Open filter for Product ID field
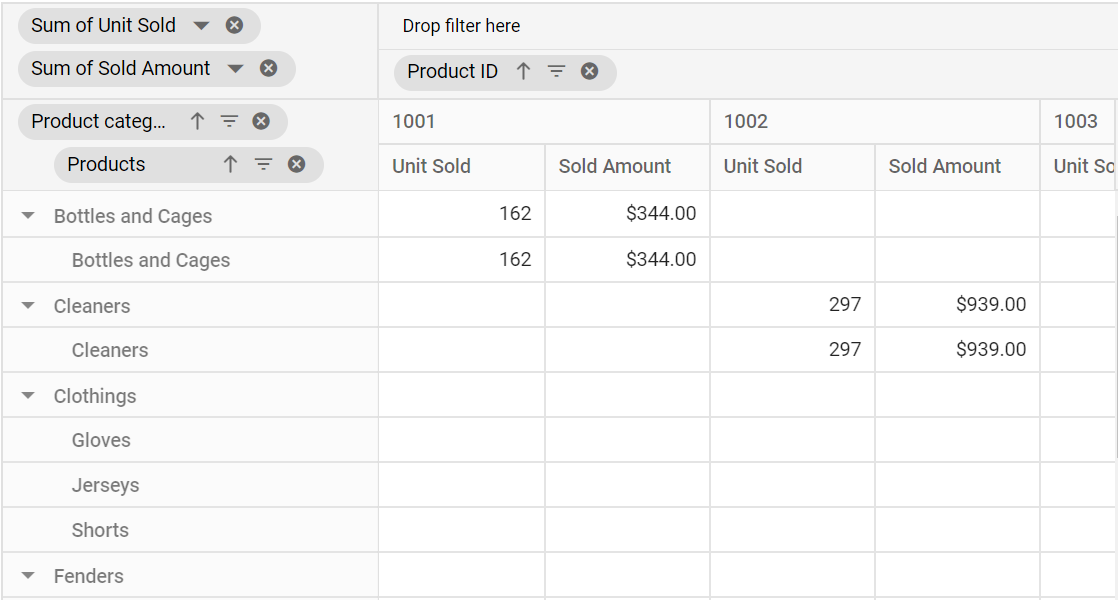Image resolution: width=1118 pixels, height=600 pixels. pyautogui.click(x=556, y=71)
